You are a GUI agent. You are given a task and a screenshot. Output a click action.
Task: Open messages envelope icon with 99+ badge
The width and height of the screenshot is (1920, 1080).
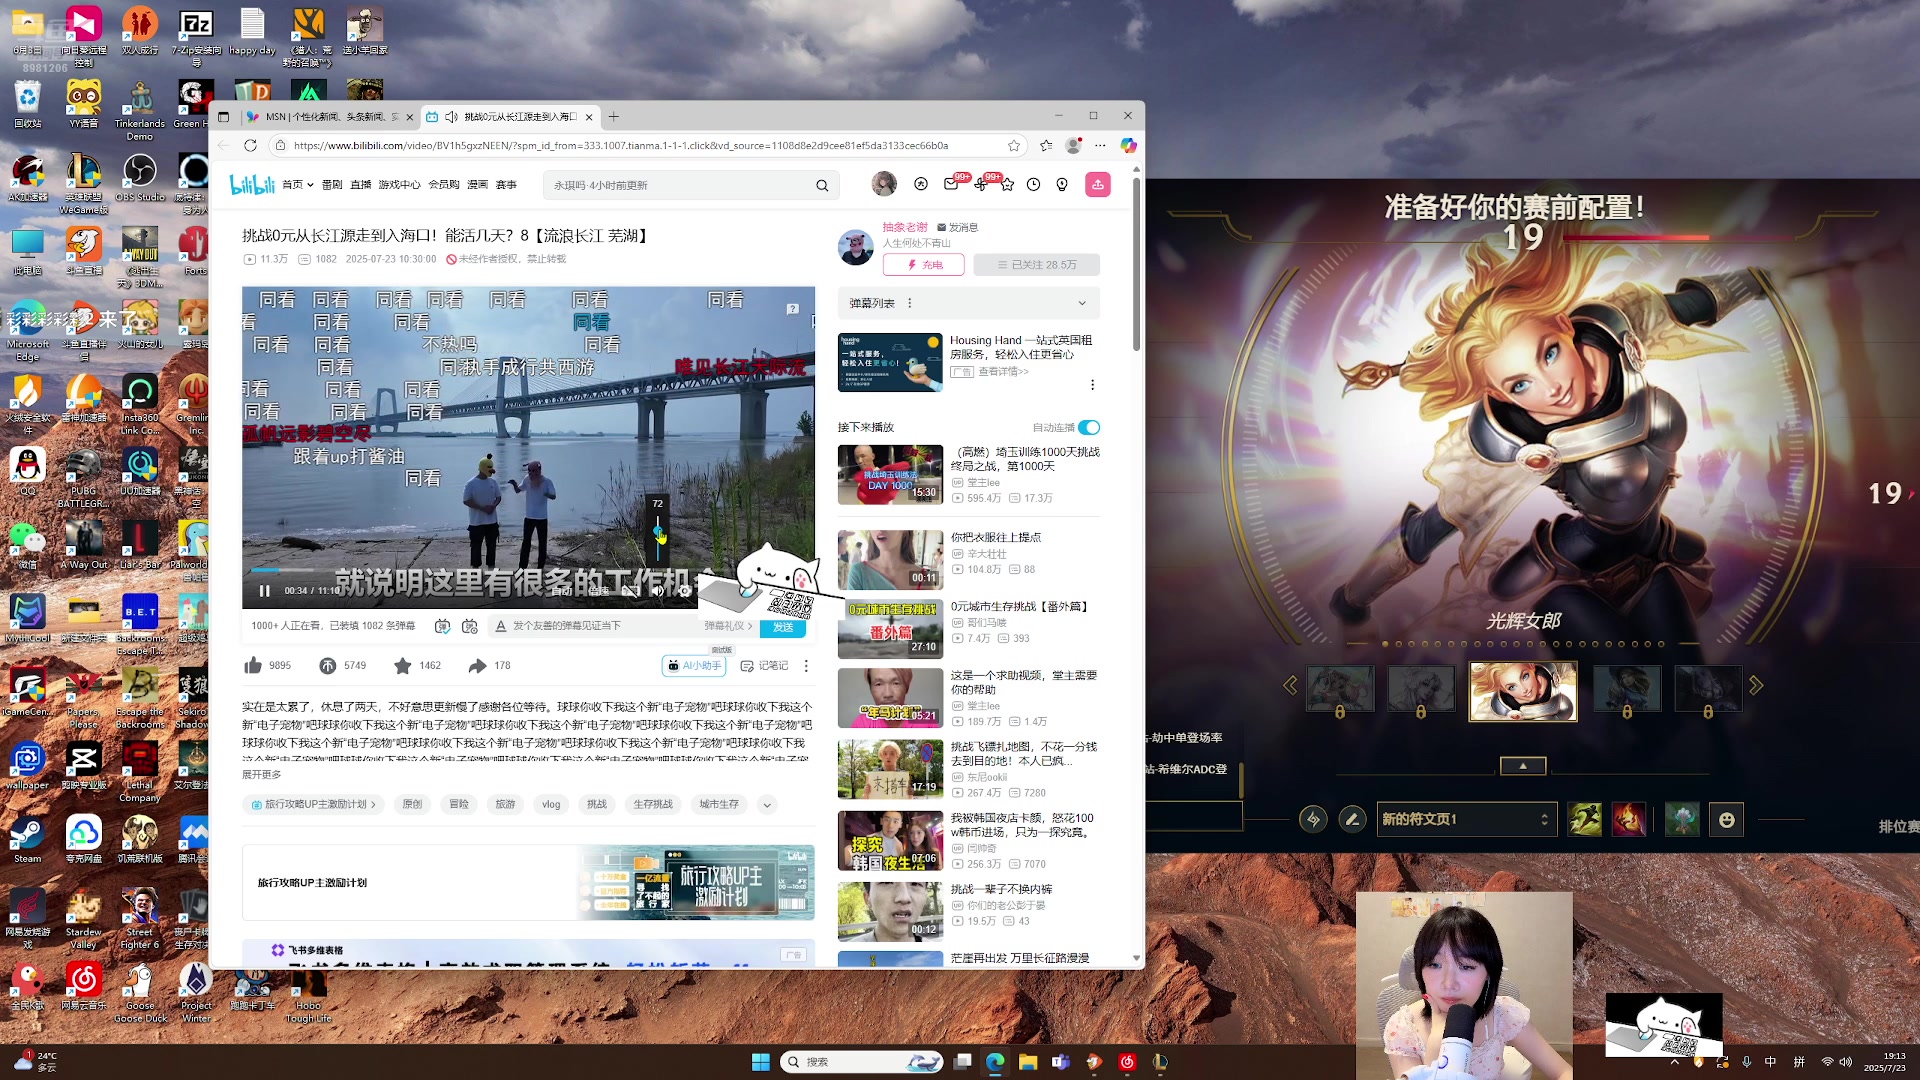pyautogui.click(x=951, y=184)
